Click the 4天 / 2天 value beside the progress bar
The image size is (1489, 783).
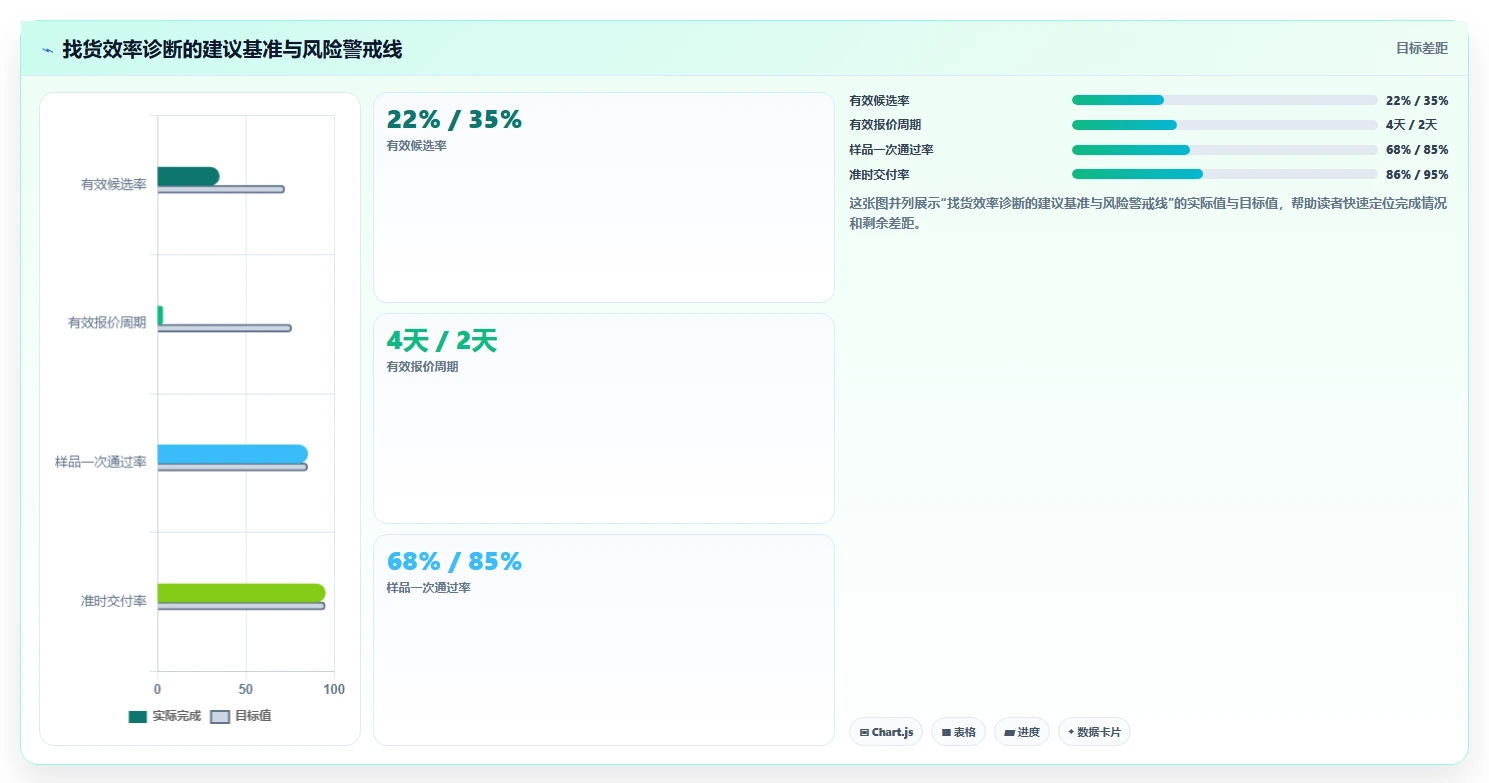click(1411, 125)
